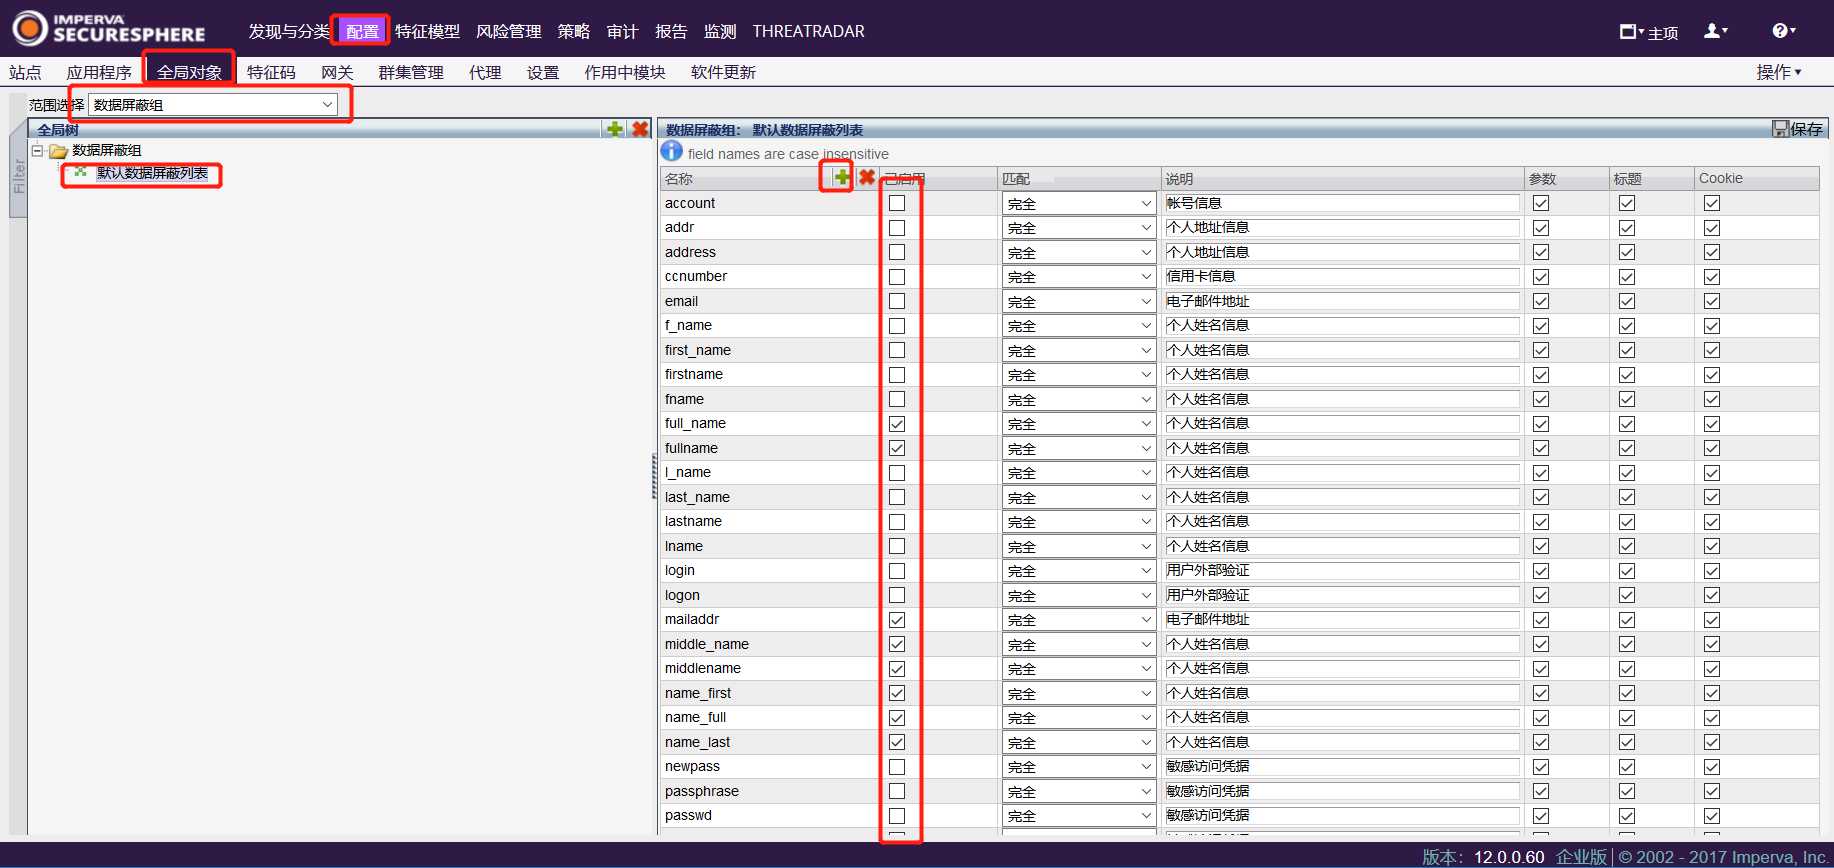Uncheck the 标题 checkbox for ccnumber
Viewport: 1834px width, 868px height.
point(1627,276)
